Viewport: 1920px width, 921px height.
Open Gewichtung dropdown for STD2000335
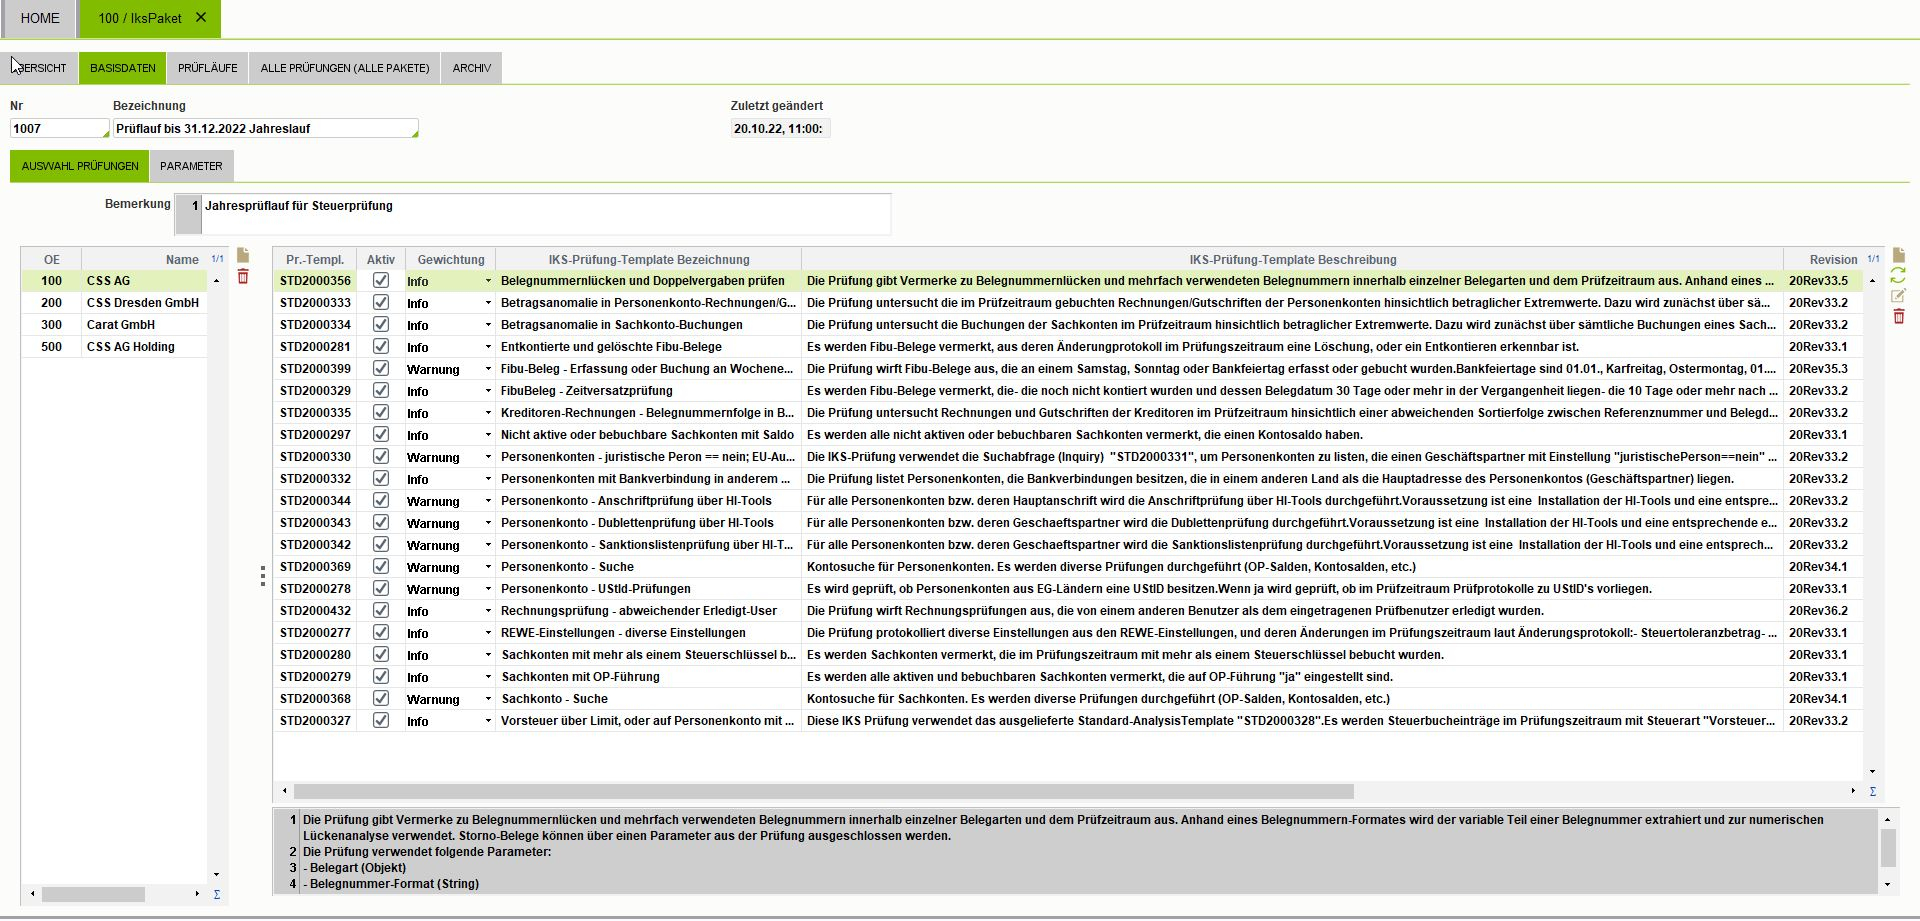[x=488, y=413]
